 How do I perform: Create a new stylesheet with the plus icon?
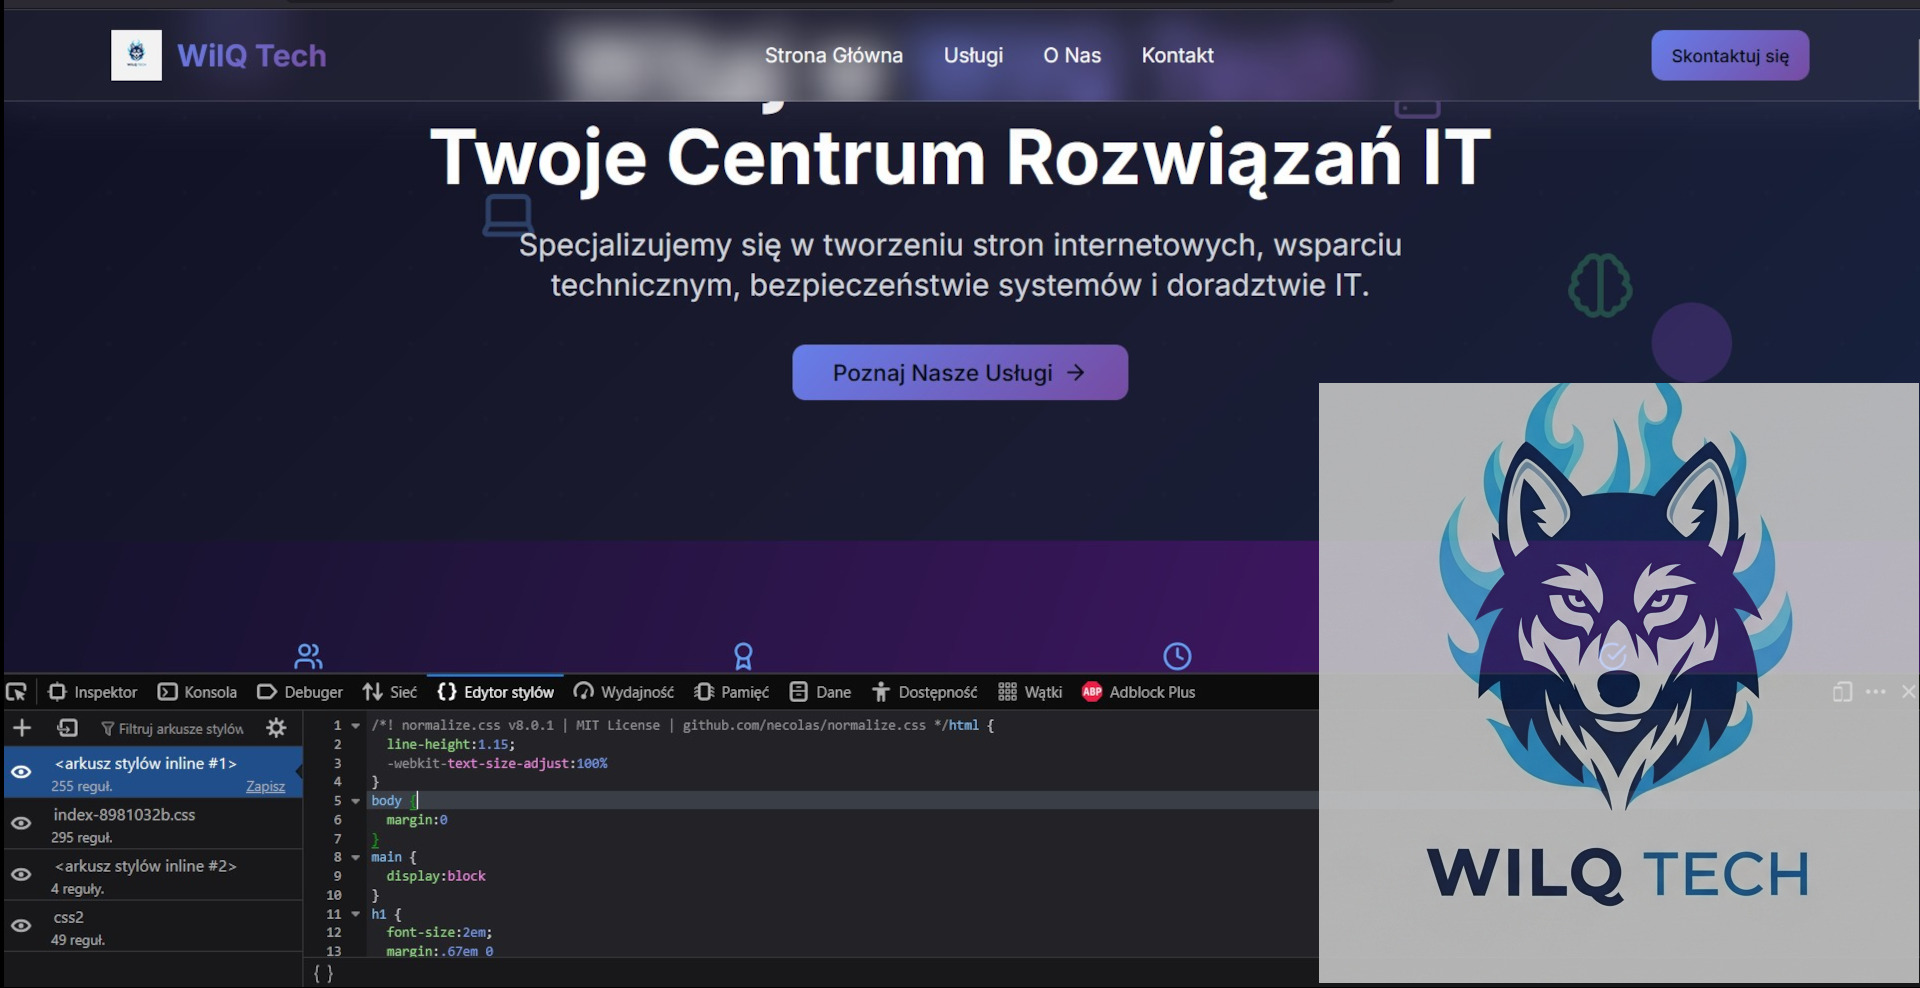22,728
